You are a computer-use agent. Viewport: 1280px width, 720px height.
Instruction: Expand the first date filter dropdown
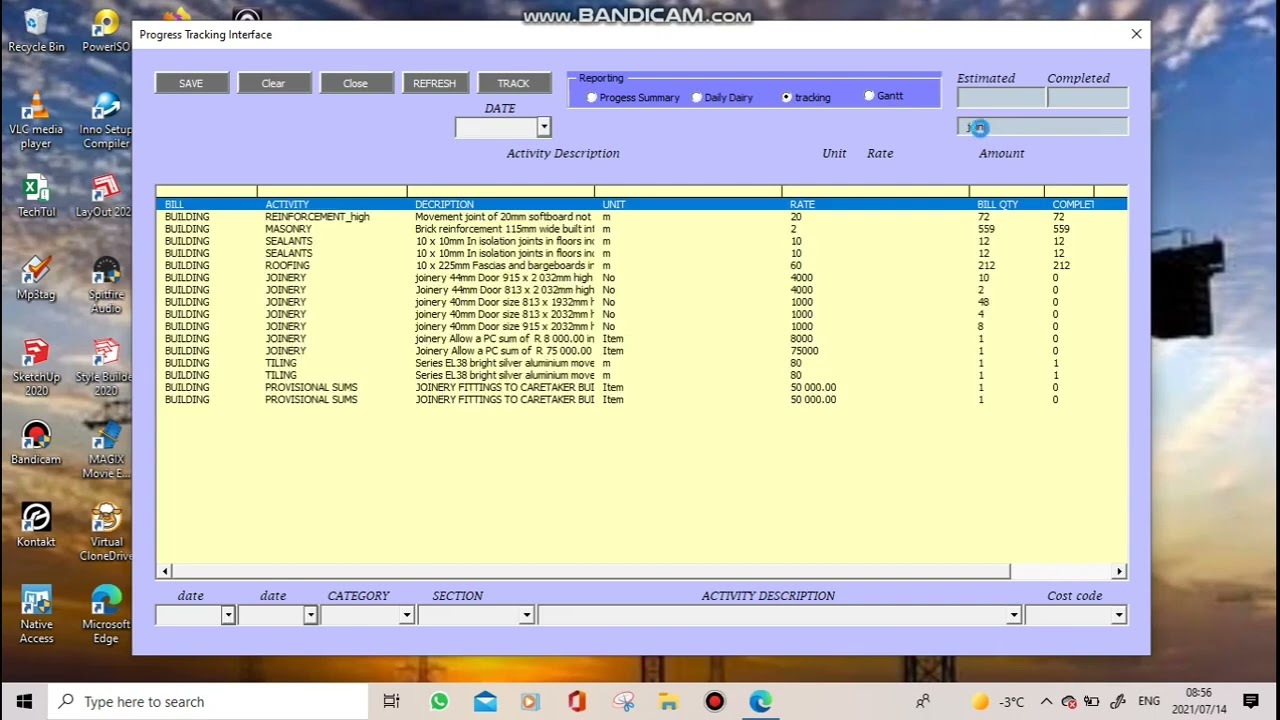click(x=228, y=615)
